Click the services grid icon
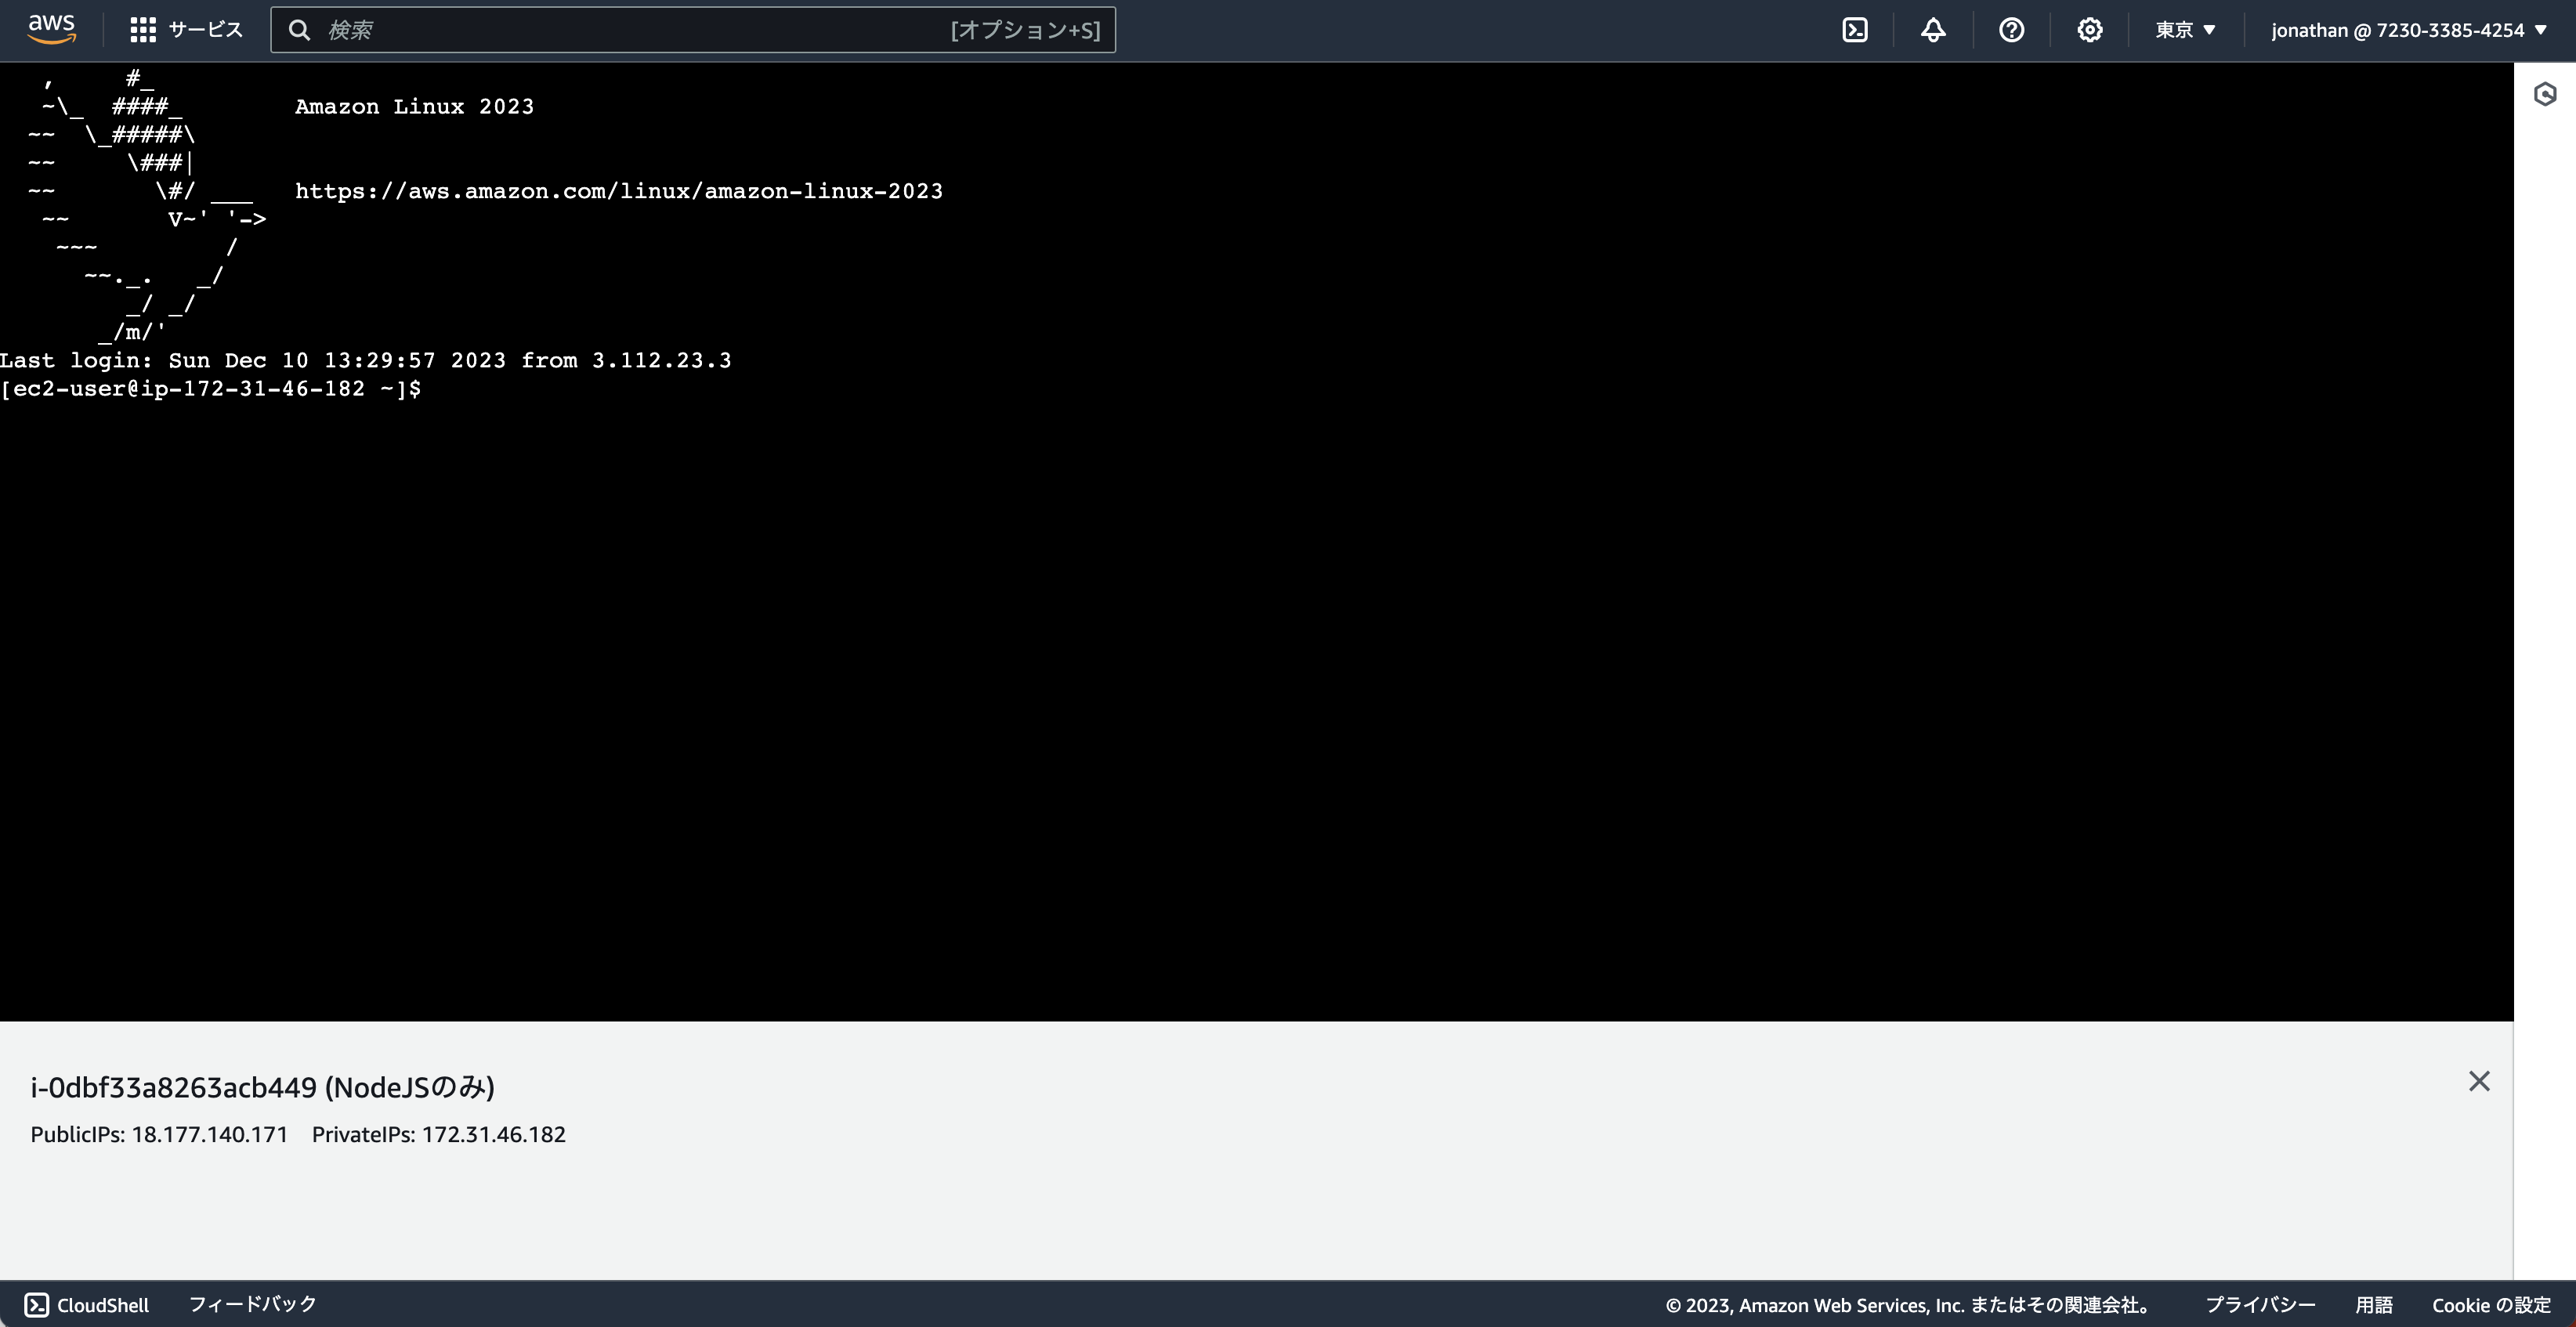2576x1327 pixels. (x=143, y=30)
